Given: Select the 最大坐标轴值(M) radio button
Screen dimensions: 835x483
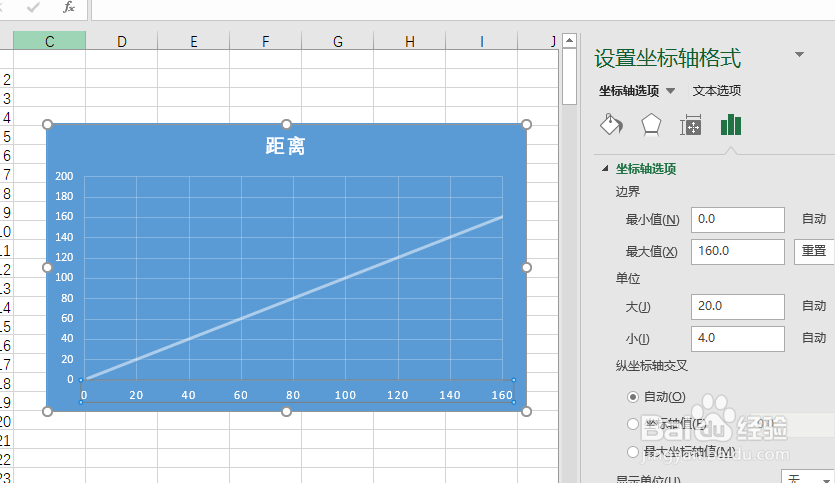Looking at the screenshot, I should click(633, 452).
